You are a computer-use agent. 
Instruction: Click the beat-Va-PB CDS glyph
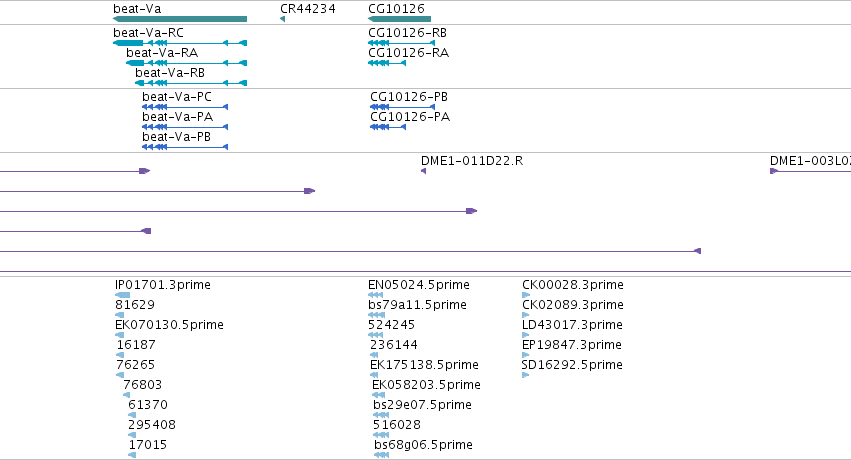pyautogui.click(x=185, y=147)
